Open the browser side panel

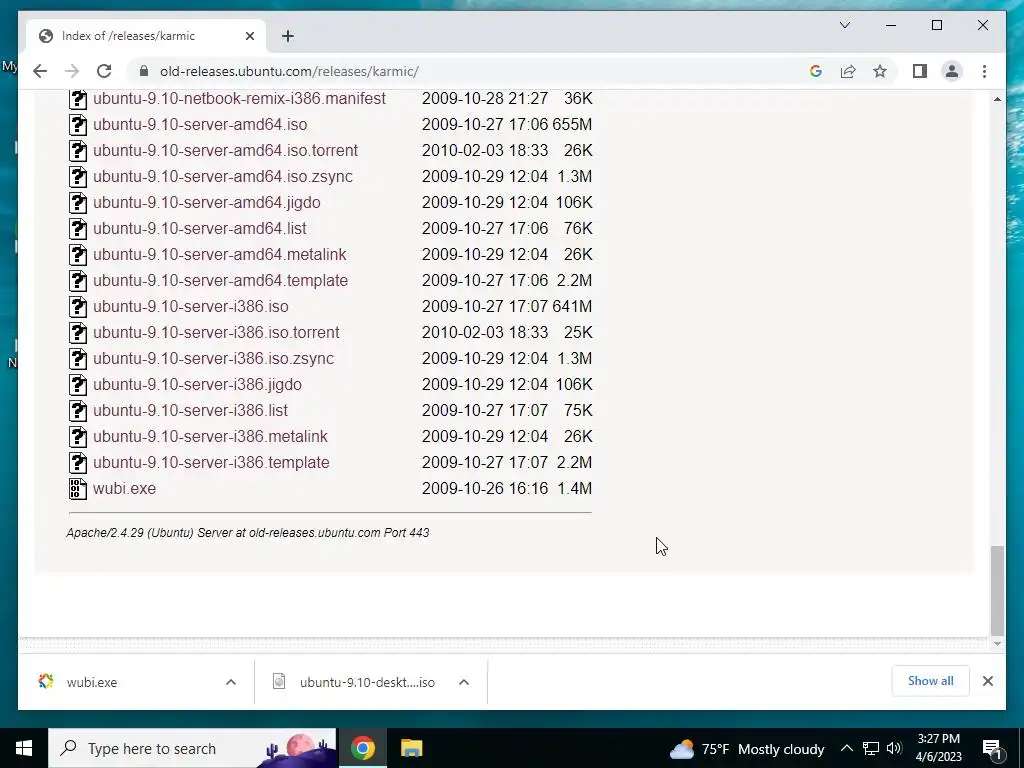point(920,71)
